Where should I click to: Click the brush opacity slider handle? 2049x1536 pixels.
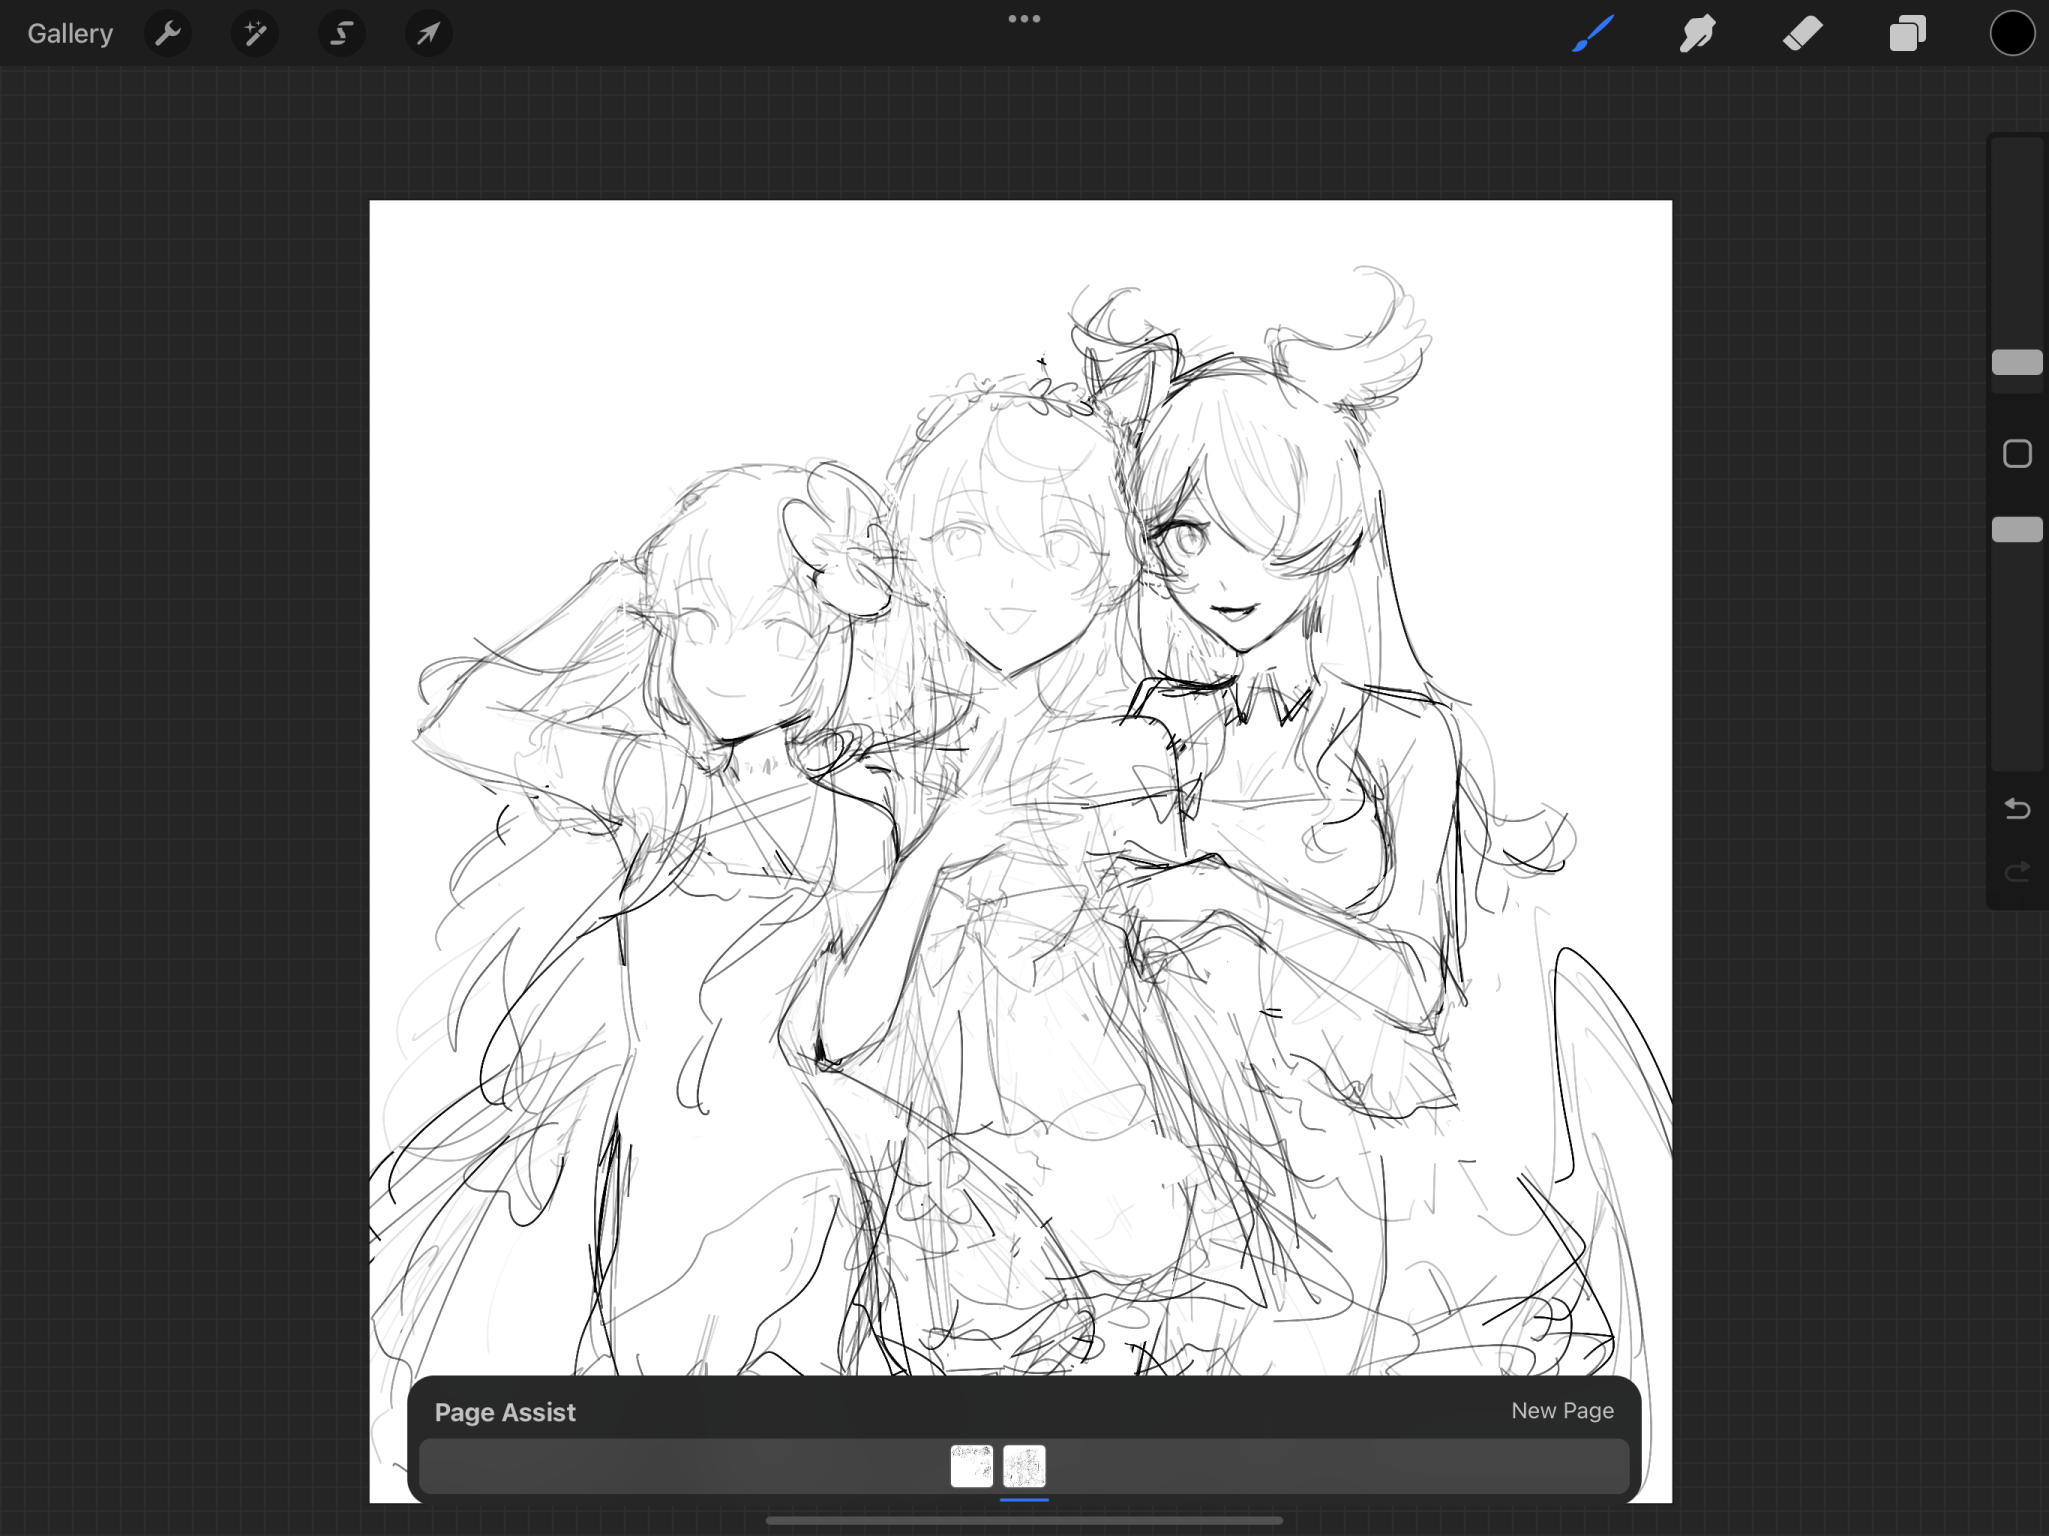click(x=2017, y=530)
